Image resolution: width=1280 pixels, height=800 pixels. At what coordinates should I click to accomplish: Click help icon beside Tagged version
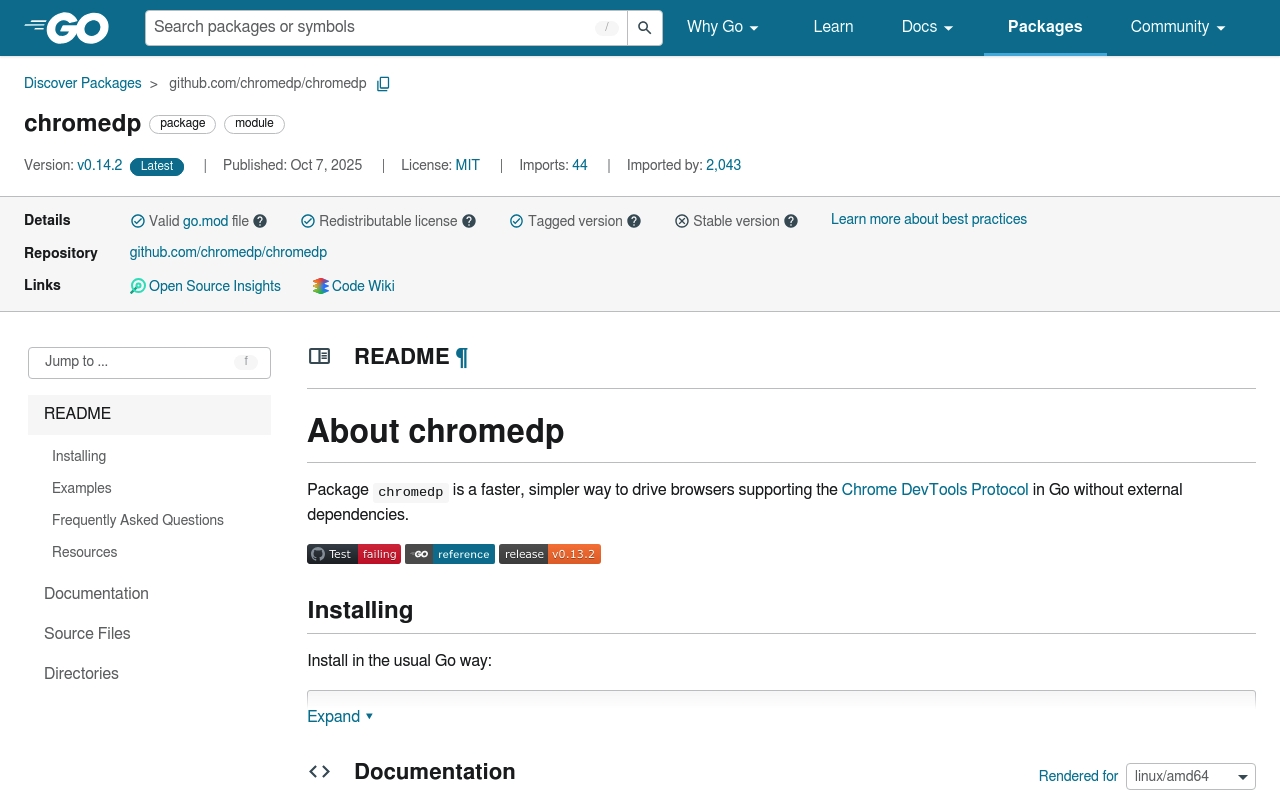(634, 221)
